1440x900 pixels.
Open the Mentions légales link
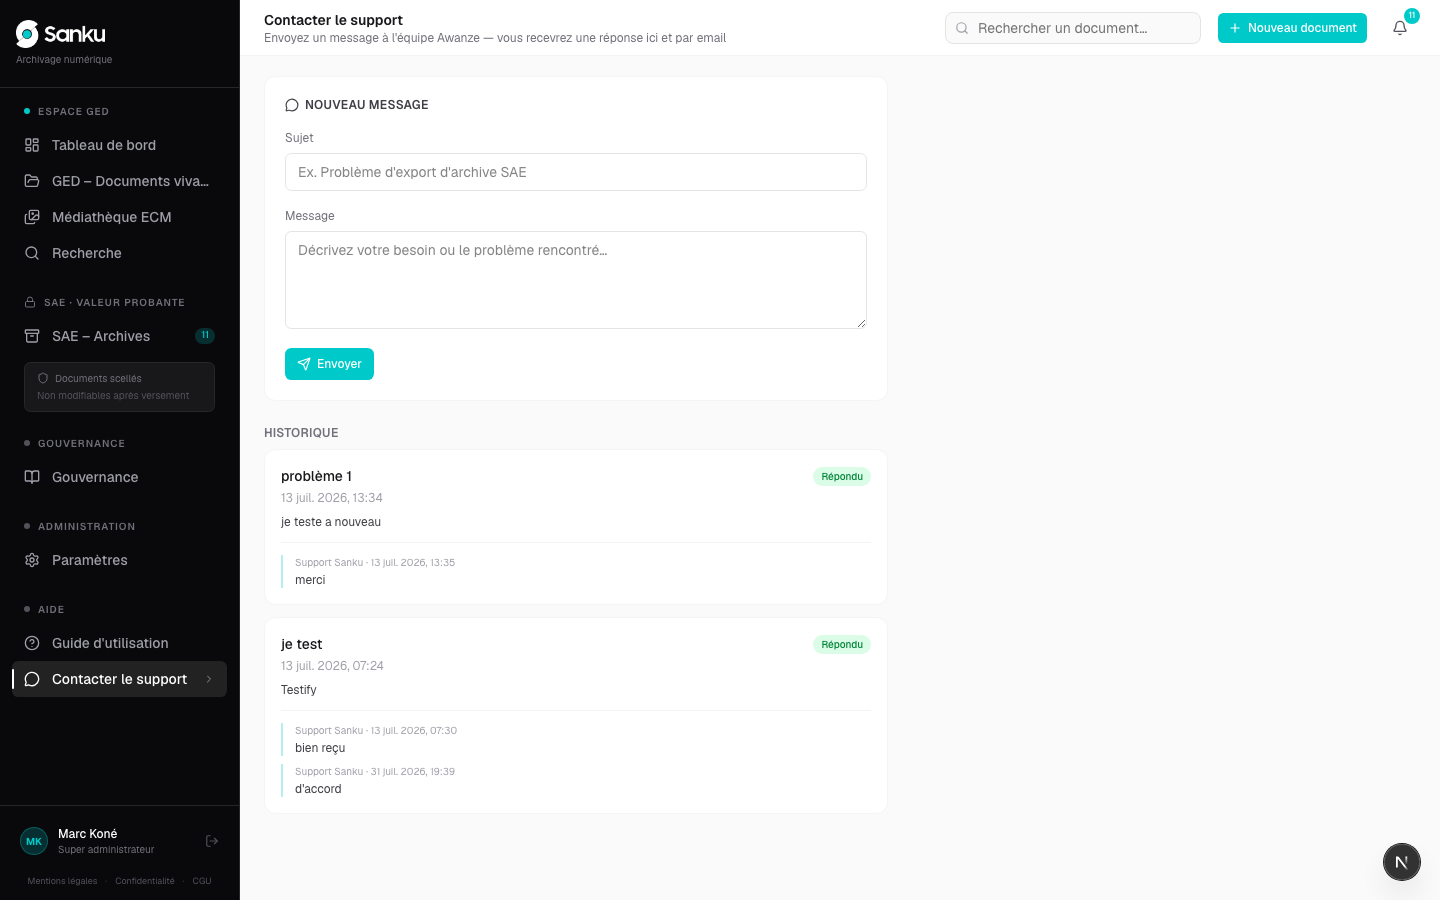[62, 881]
